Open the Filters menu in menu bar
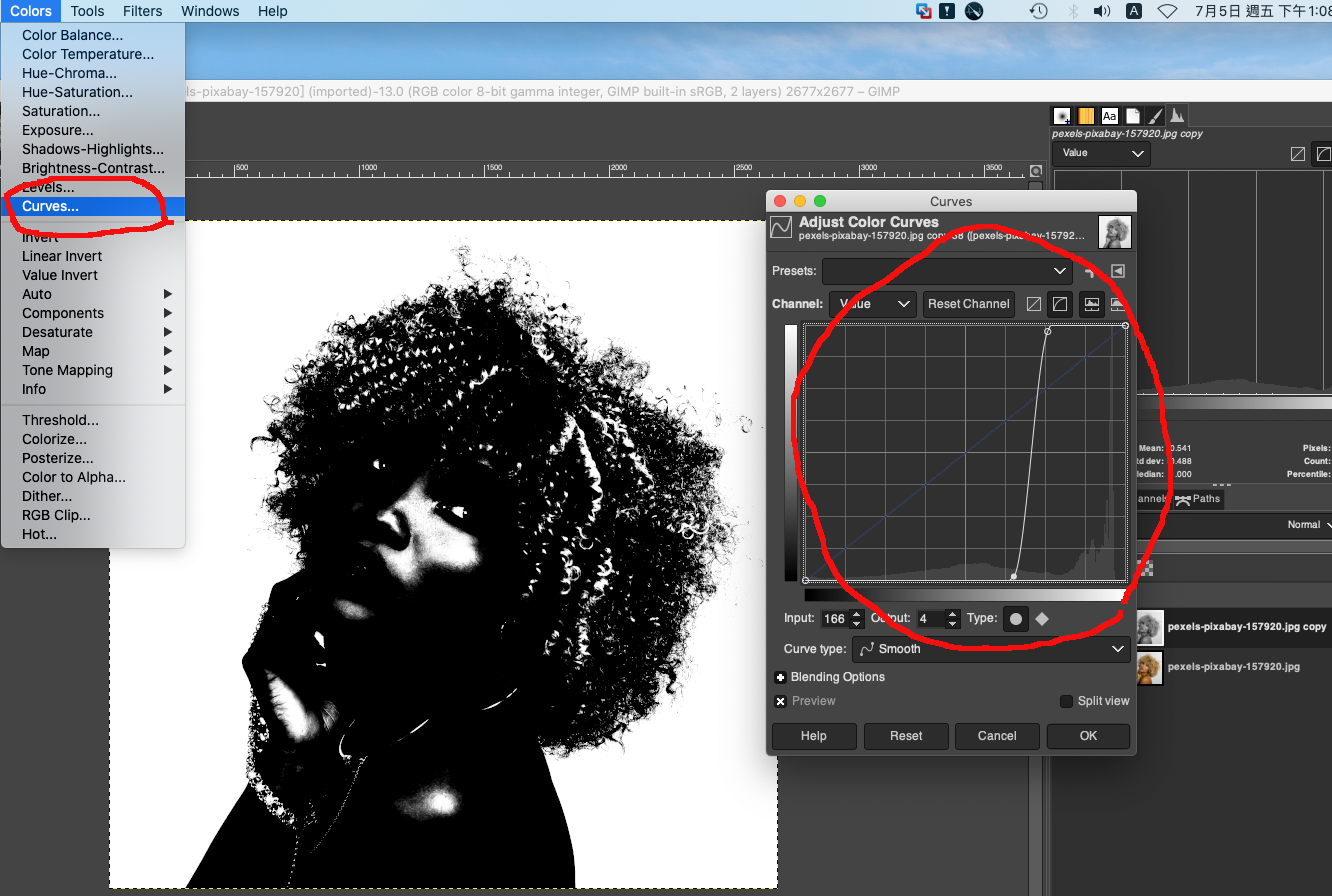Image resolution: width=1332 pixels, height=896 pixels. (142, 11)
